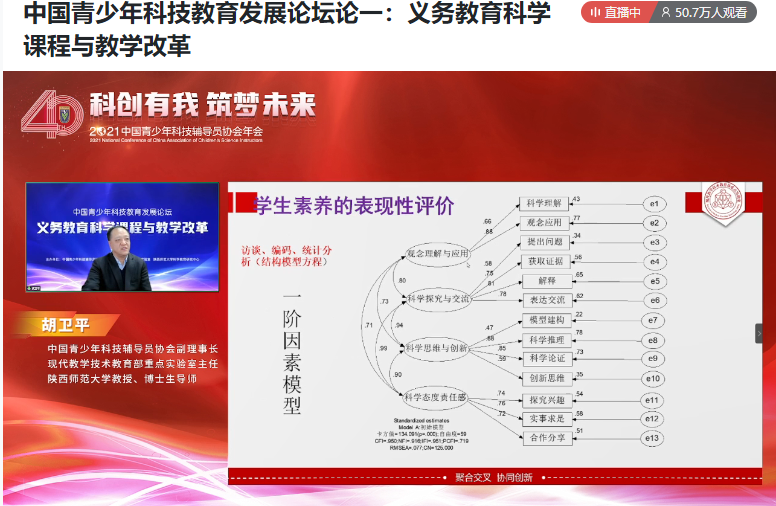
Task: Click the e9 error term circle
Action: pyautogui.click(x=653, y=358)
